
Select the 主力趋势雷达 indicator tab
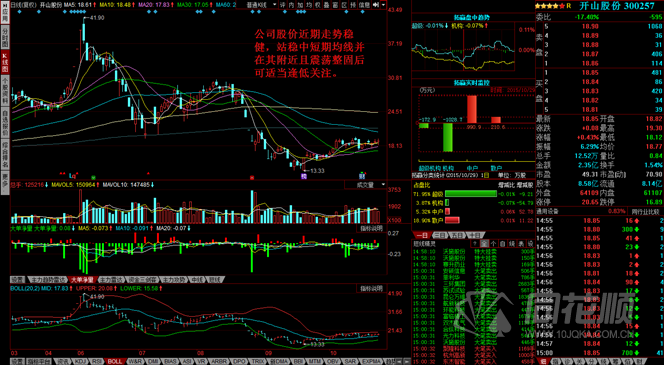point(48,280)
